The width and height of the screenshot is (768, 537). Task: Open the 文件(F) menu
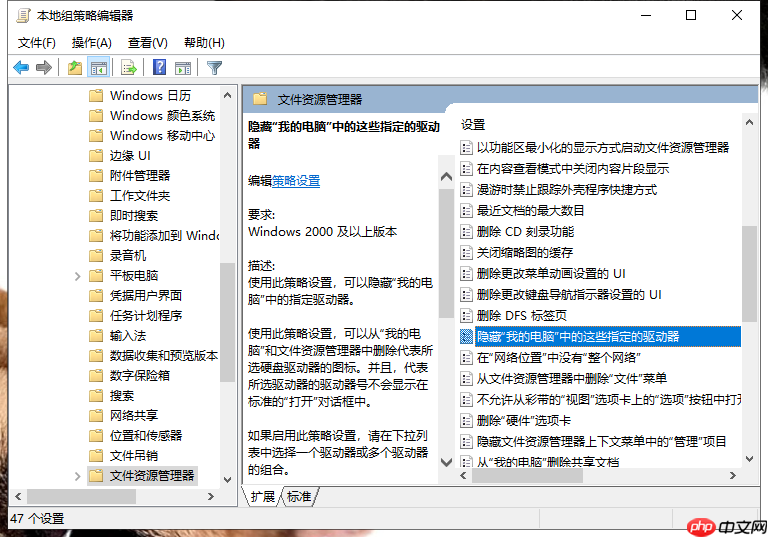37,43
